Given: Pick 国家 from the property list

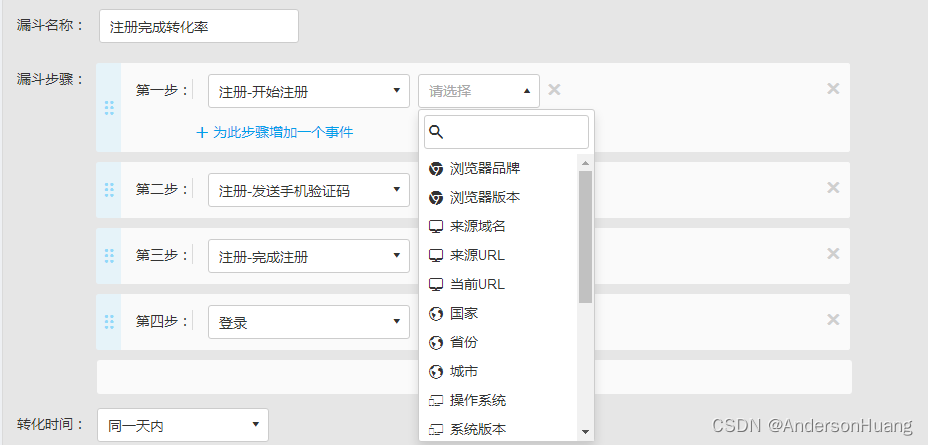Looking at the screenshot, I should pos(498,314).
